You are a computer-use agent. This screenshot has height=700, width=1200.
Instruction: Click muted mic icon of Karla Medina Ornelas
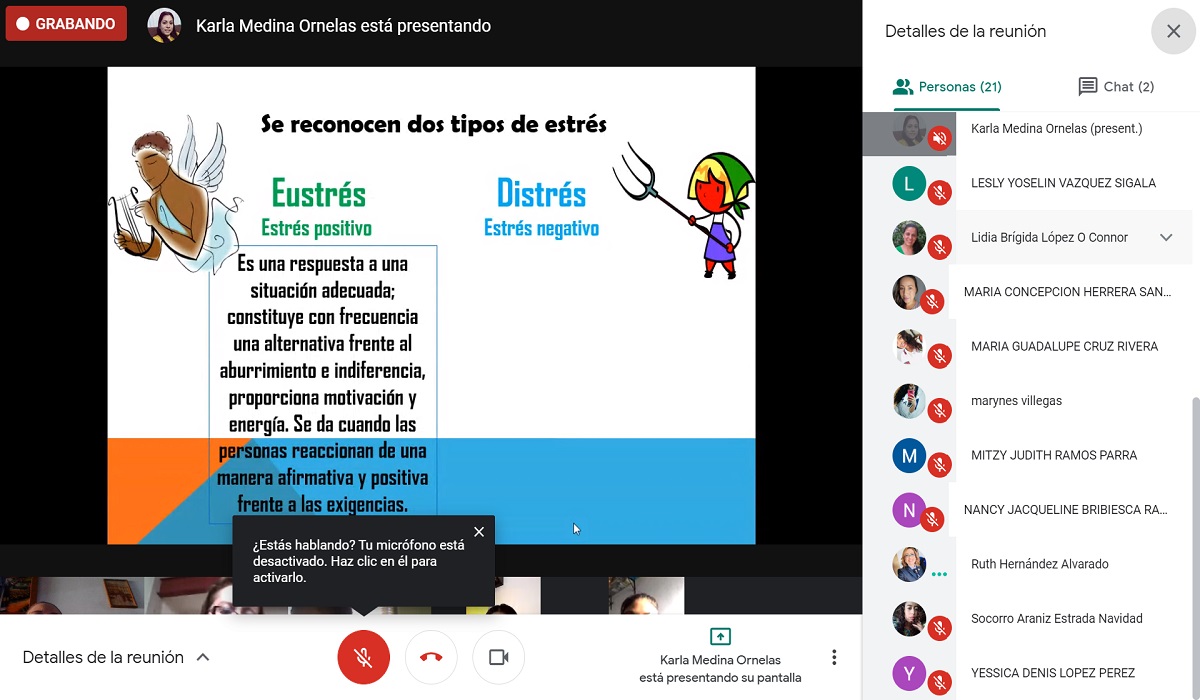[939, 139]
